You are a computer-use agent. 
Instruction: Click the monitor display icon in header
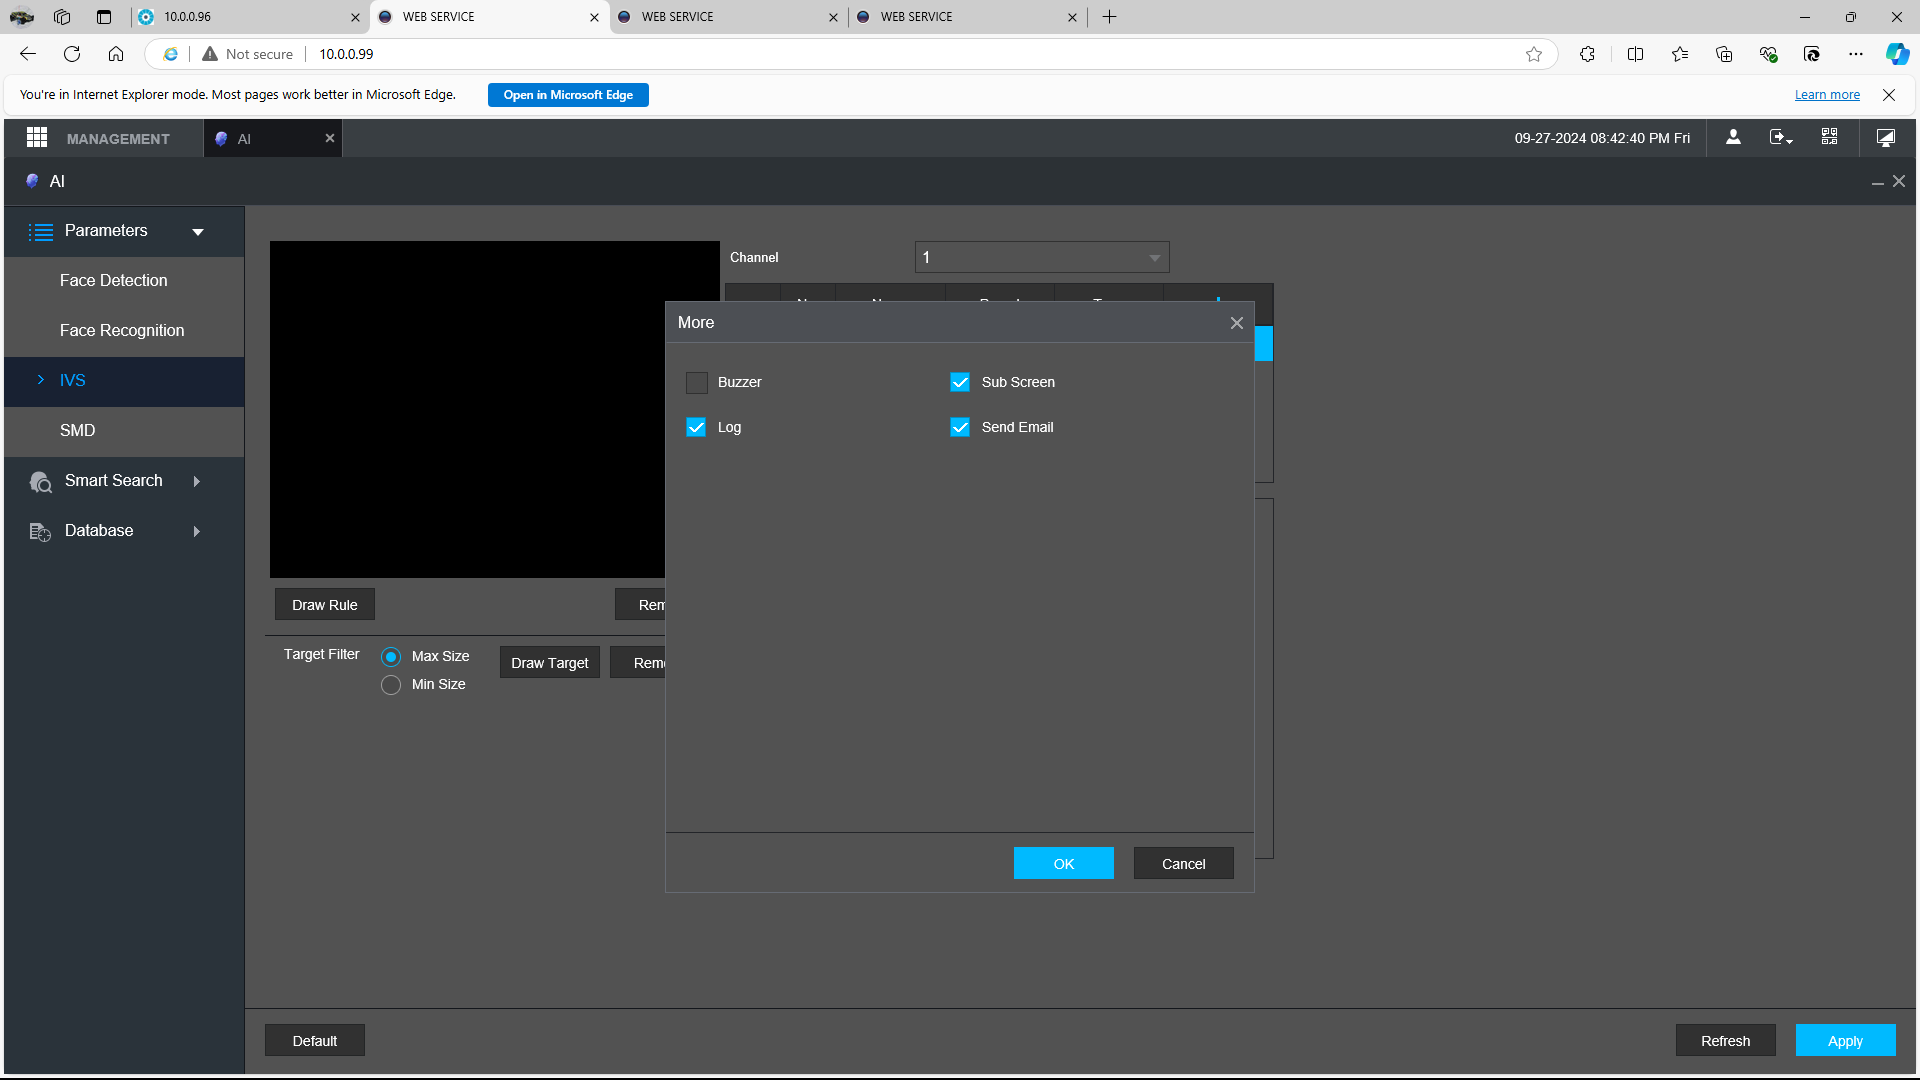click(1885, 138)
